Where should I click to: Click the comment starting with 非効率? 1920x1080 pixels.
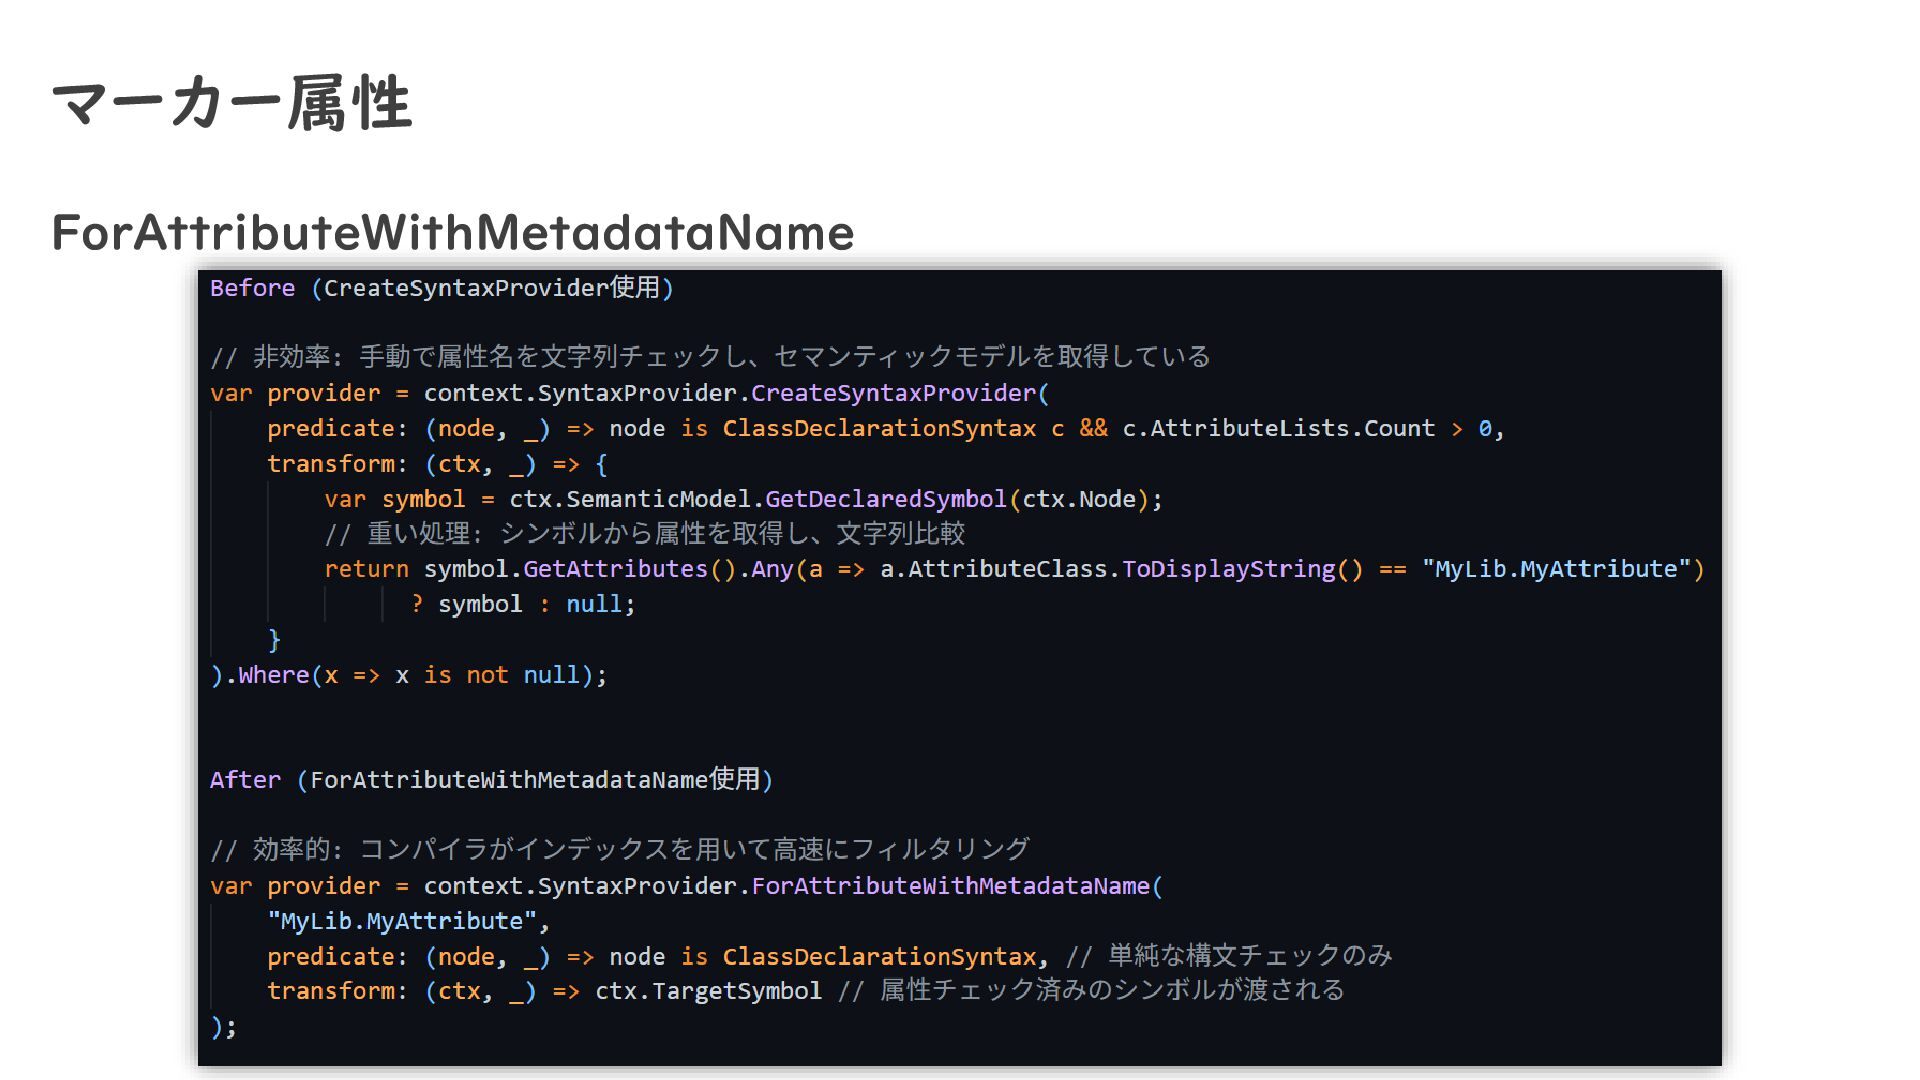click(x=710, y=357)
